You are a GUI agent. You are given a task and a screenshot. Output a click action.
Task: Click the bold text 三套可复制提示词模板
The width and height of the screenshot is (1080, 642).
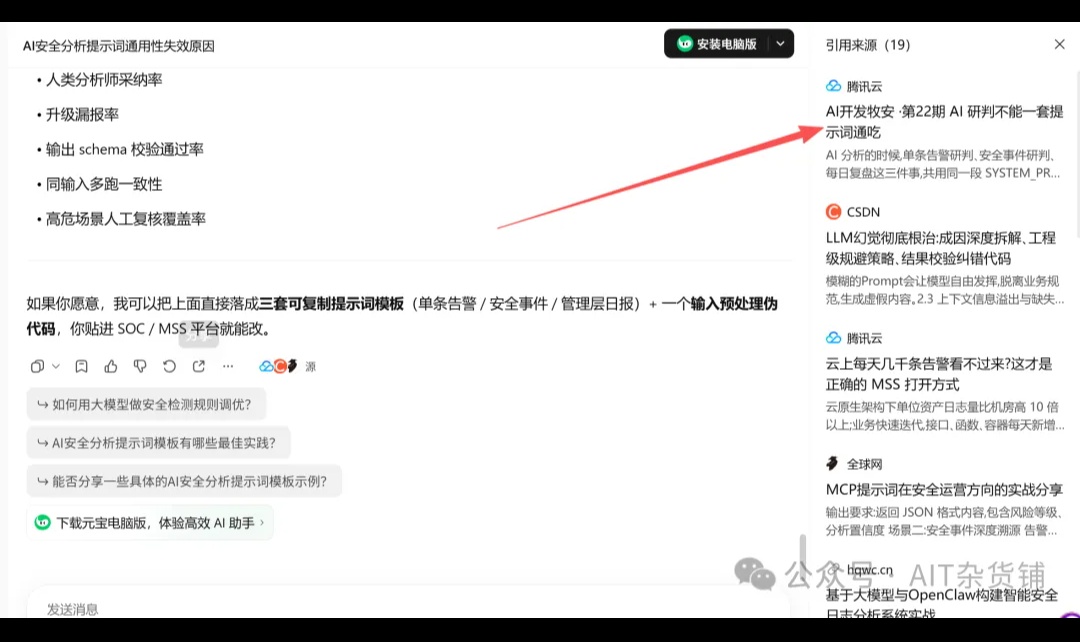coord(331,304)
